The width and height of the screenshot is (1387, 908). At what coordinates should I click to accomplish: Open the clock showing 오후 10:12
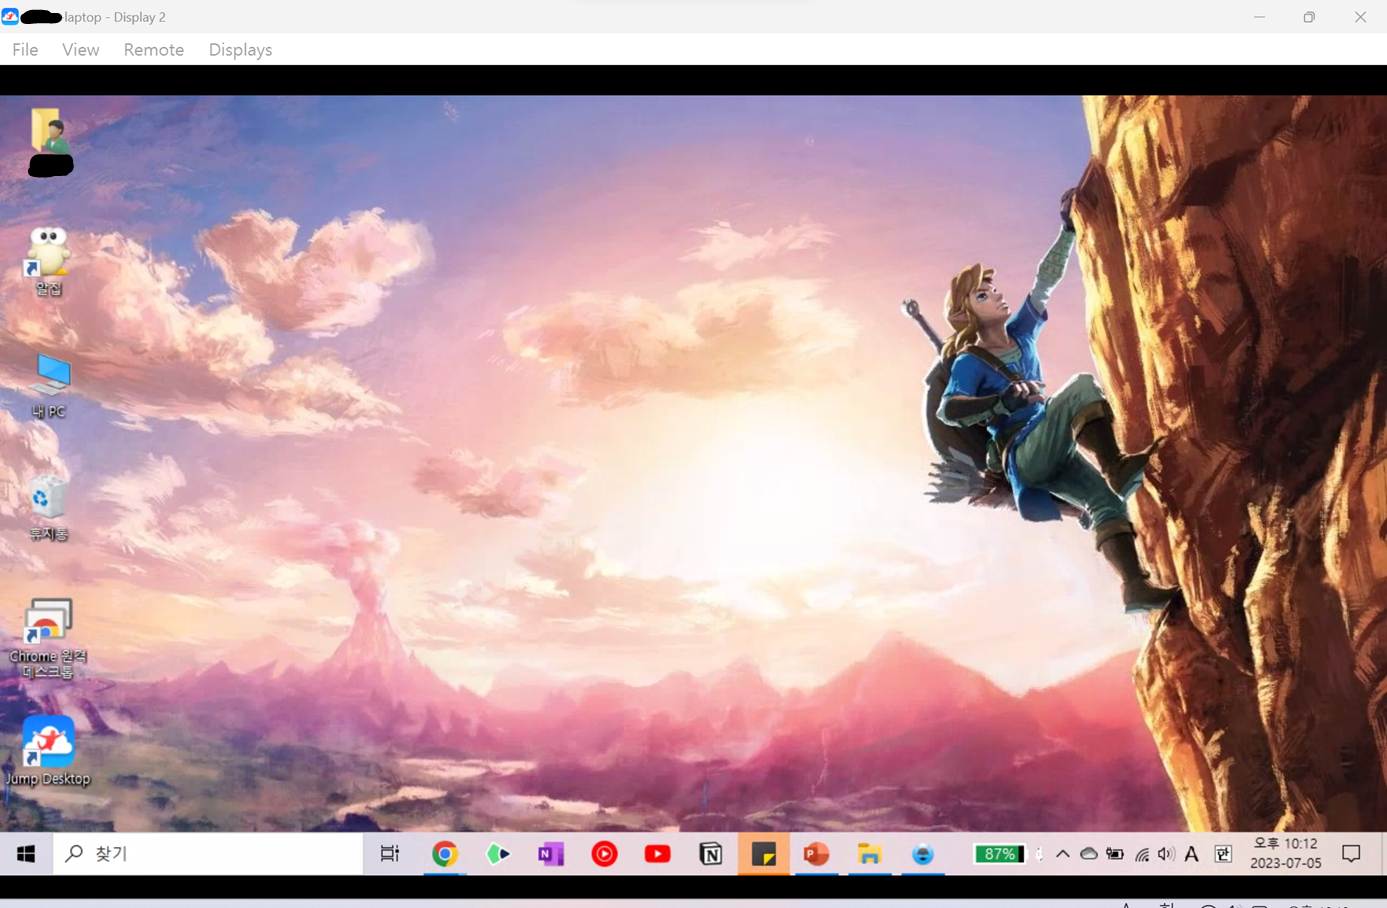point(1286,854)
